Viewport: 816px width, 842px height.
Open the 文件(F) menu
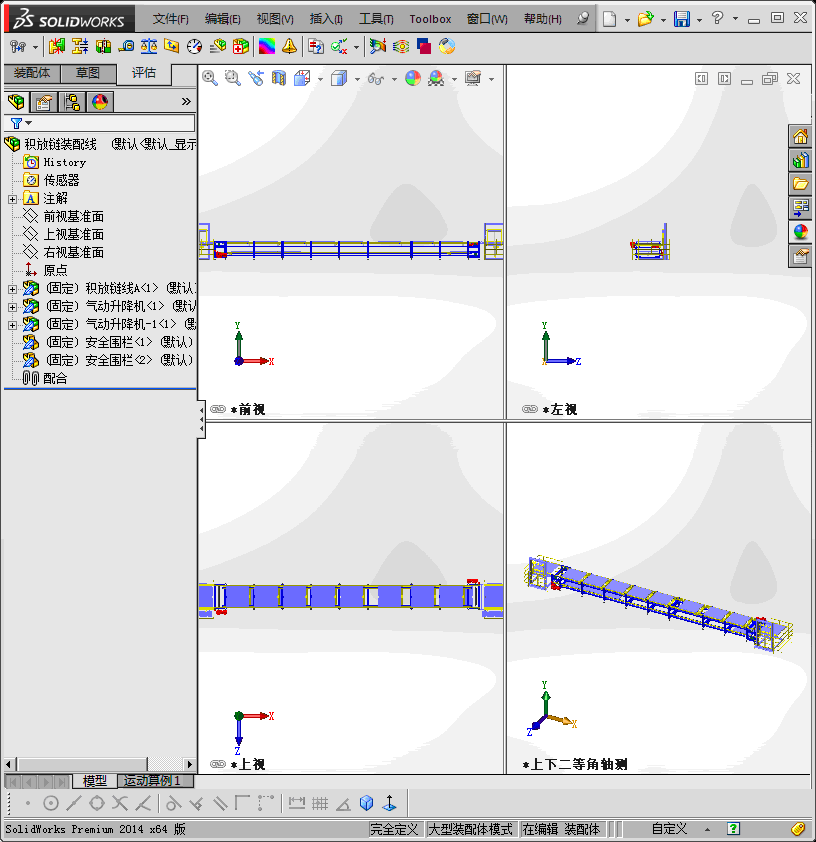170,19
